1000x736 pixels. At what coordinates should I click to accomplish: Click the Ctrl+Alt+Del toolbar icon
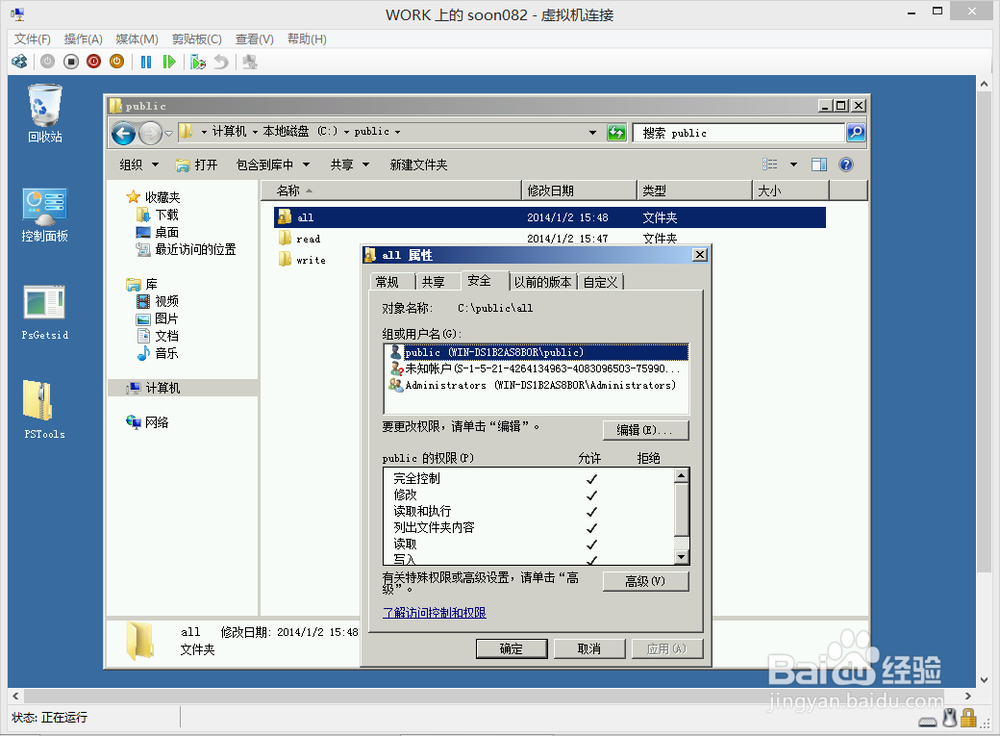[20, 62]
